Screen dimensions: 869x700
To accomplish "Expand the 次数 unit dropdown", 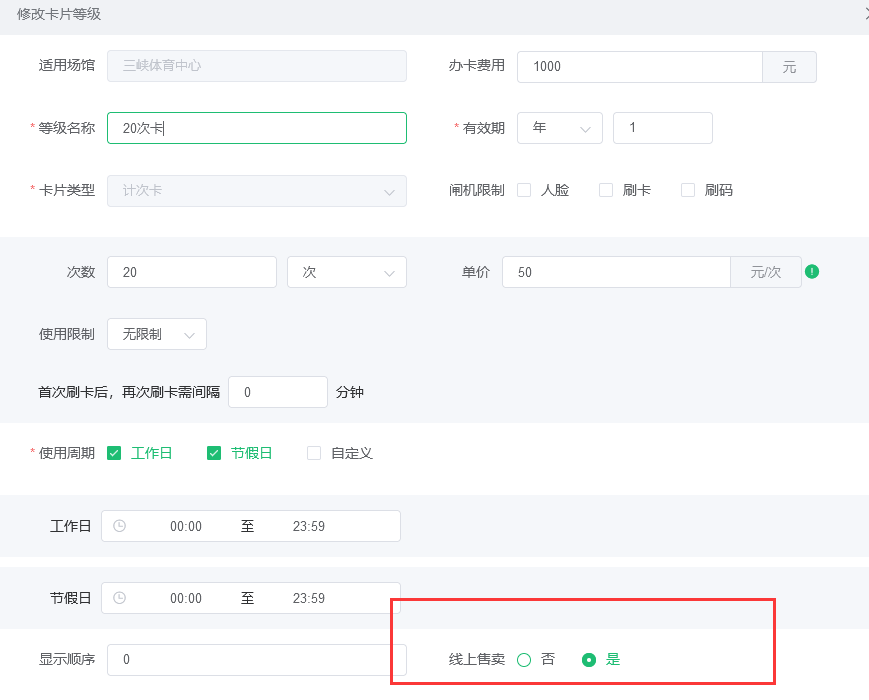I will pos(346,272).
